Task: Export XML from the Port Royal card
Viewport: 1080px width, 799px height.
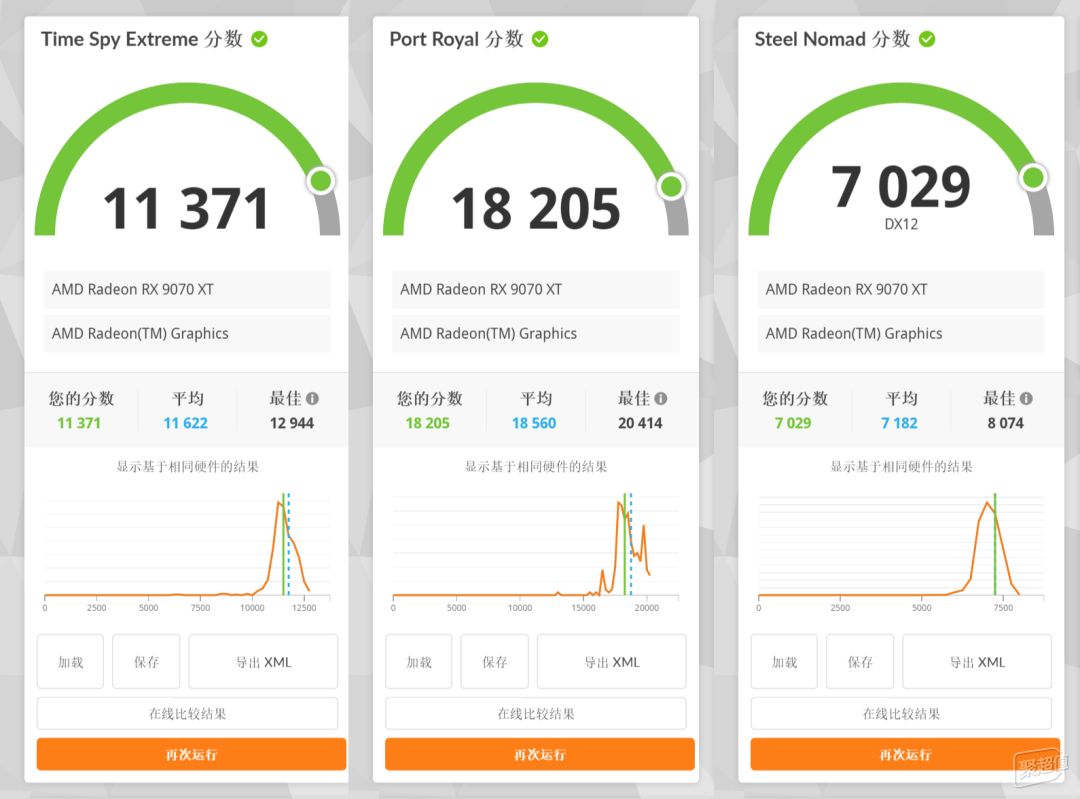Action: pos(612,661)
